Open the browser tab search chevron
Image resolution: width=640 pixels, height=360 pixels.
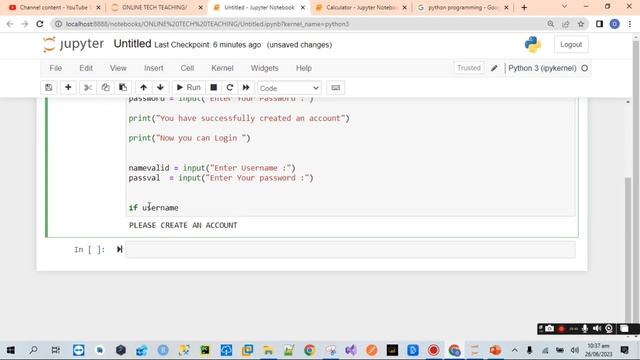click(x=564, y=7)
